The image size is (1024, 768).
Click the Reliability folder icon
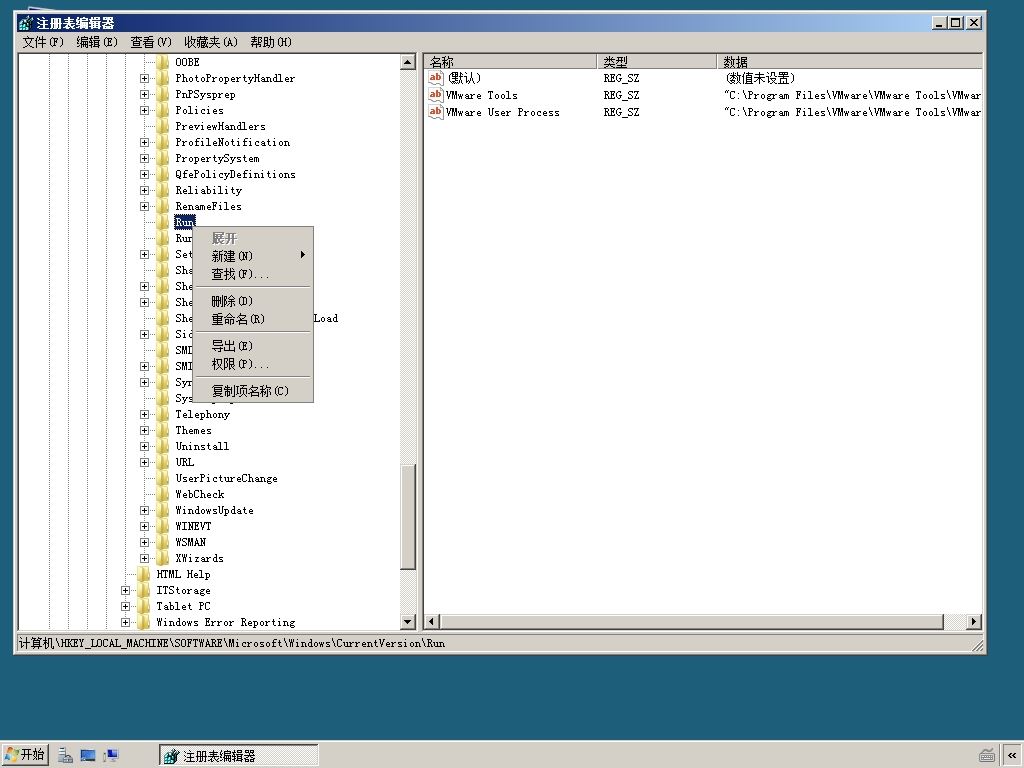(163, 190)
